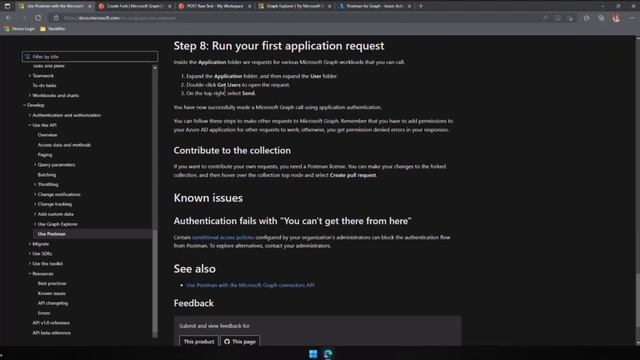This screenshot has height=360, width=640.
Task: Open the conditional access policies link
Action: 223,238
